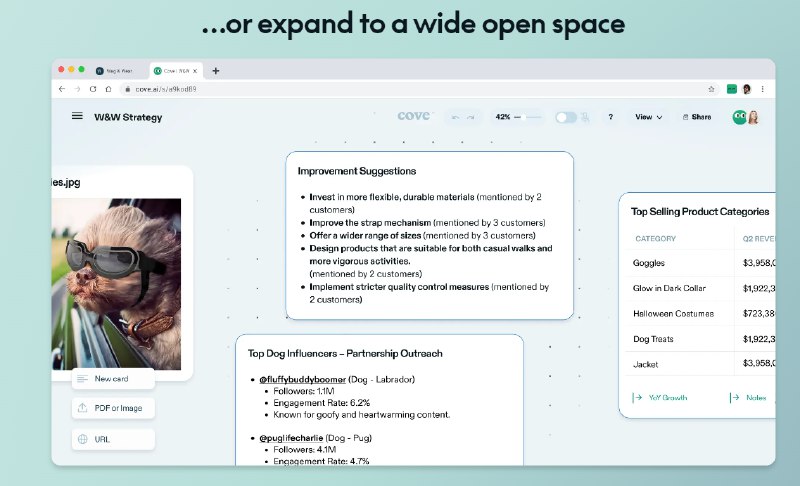Click the green browser extension icon
This screenshot has width=800, height=486.
732,89
